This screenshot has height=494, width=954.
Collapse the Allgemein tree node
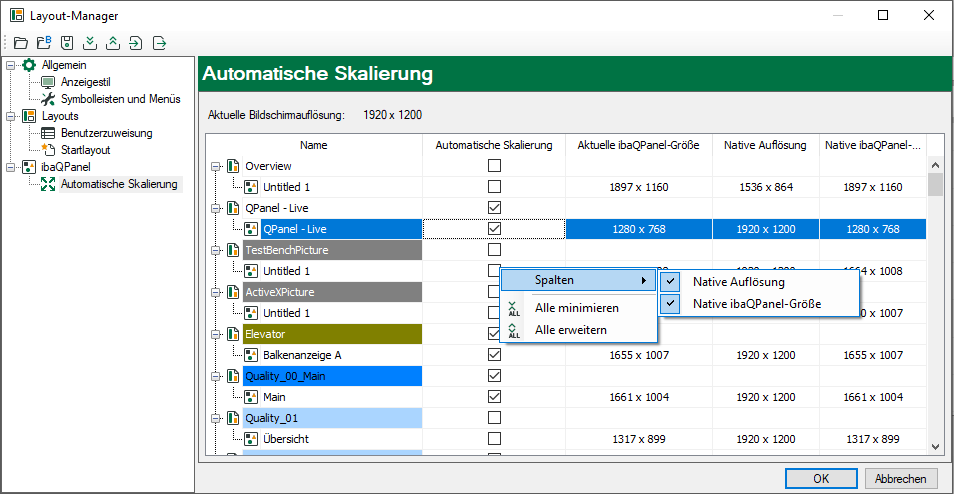tap(11, 65)
